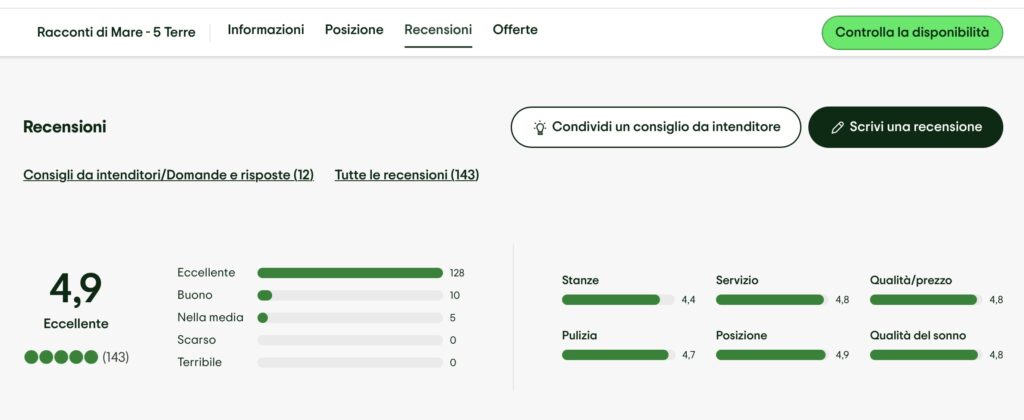Open the Informazioni tab
The image size is (1024, 420).
tap(266, 30)
